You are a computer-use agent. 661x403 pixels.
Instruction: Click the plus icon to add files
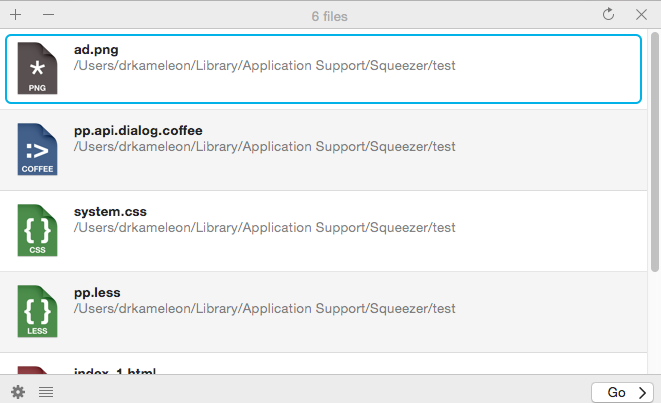point(16,15)
